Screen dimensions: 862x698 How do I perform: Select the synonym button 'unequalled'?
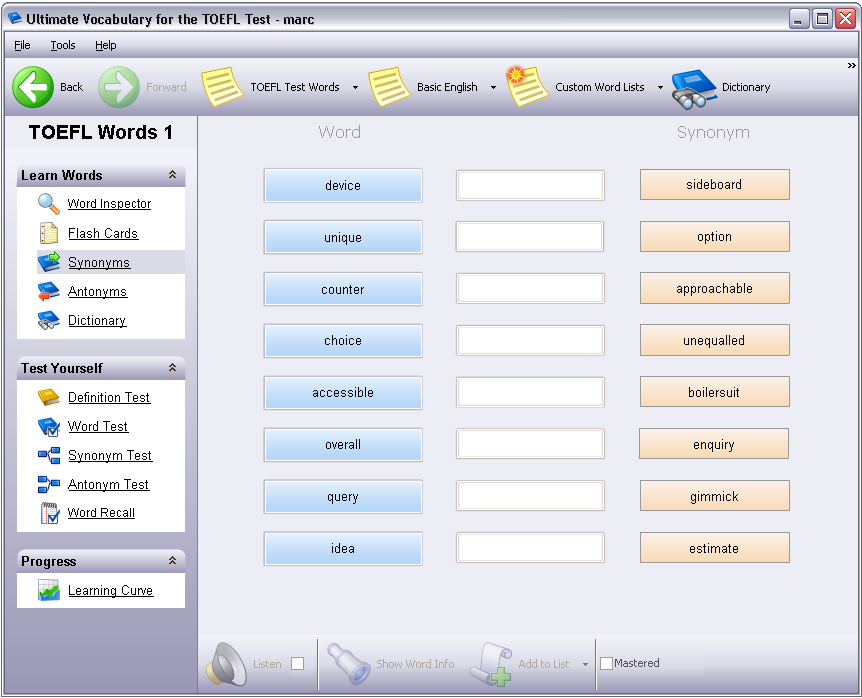[715, 340]
